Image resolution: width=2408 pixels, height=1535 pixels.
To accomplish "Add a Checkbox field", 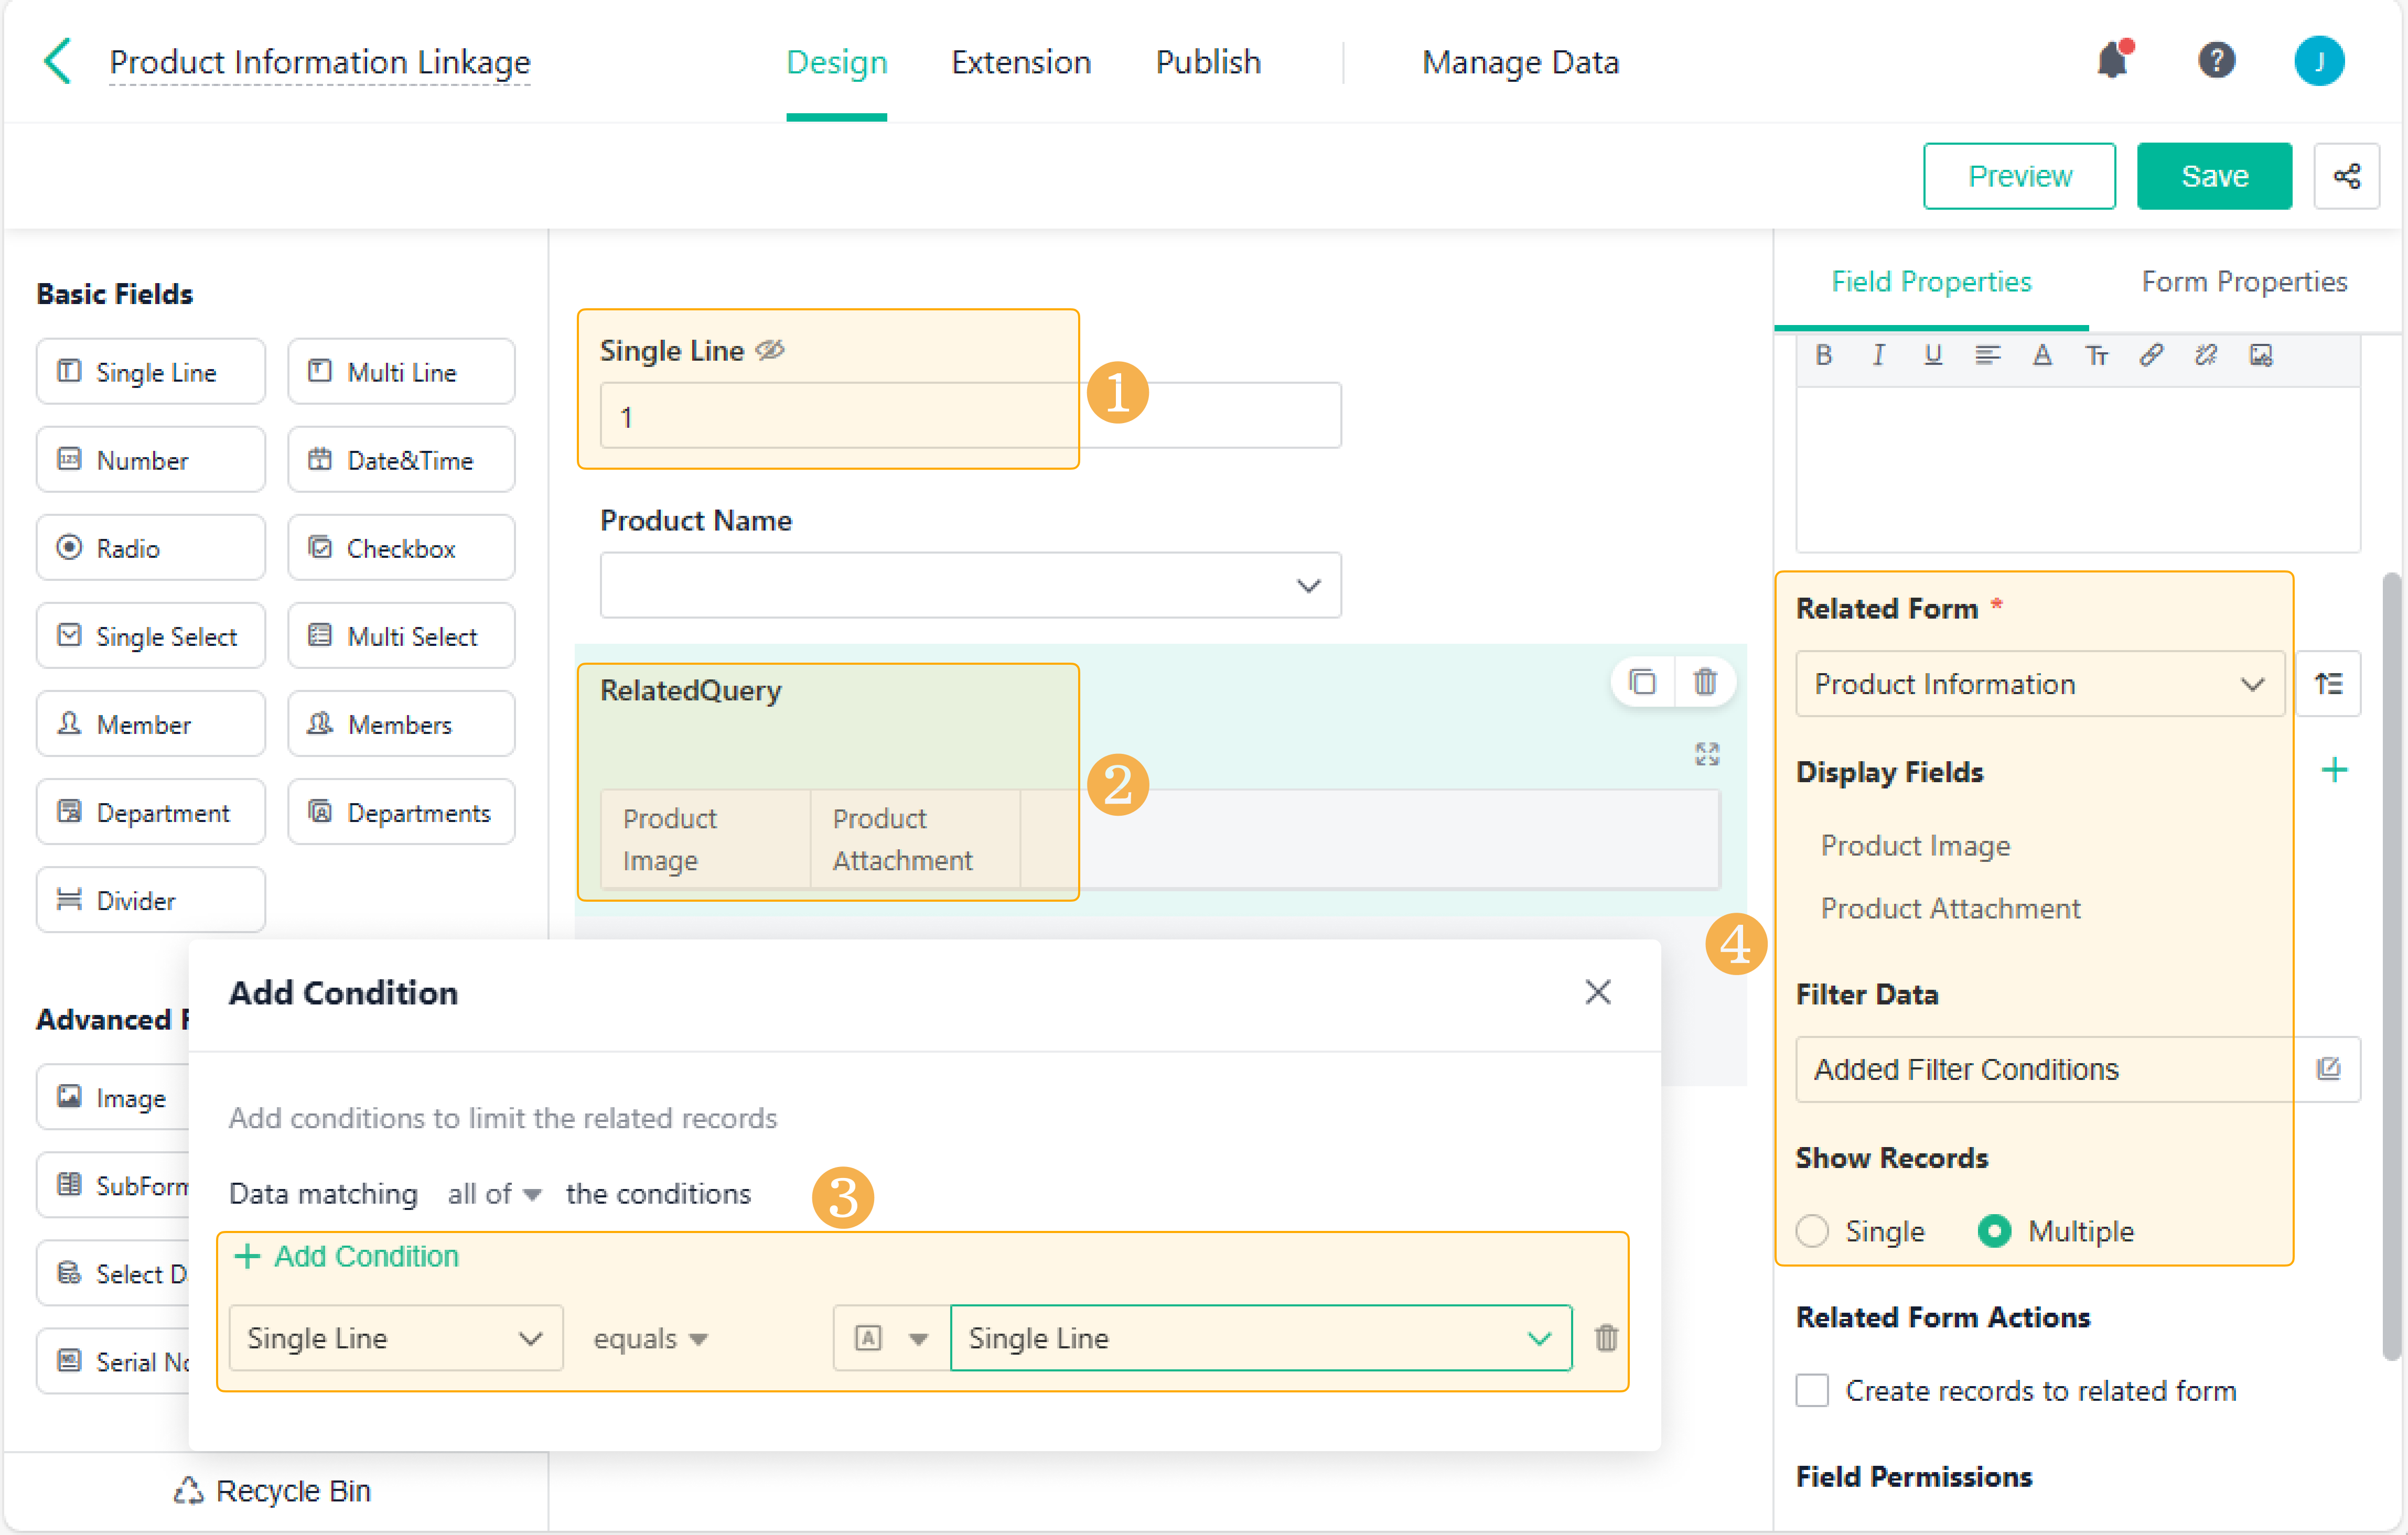I will 401,548.
